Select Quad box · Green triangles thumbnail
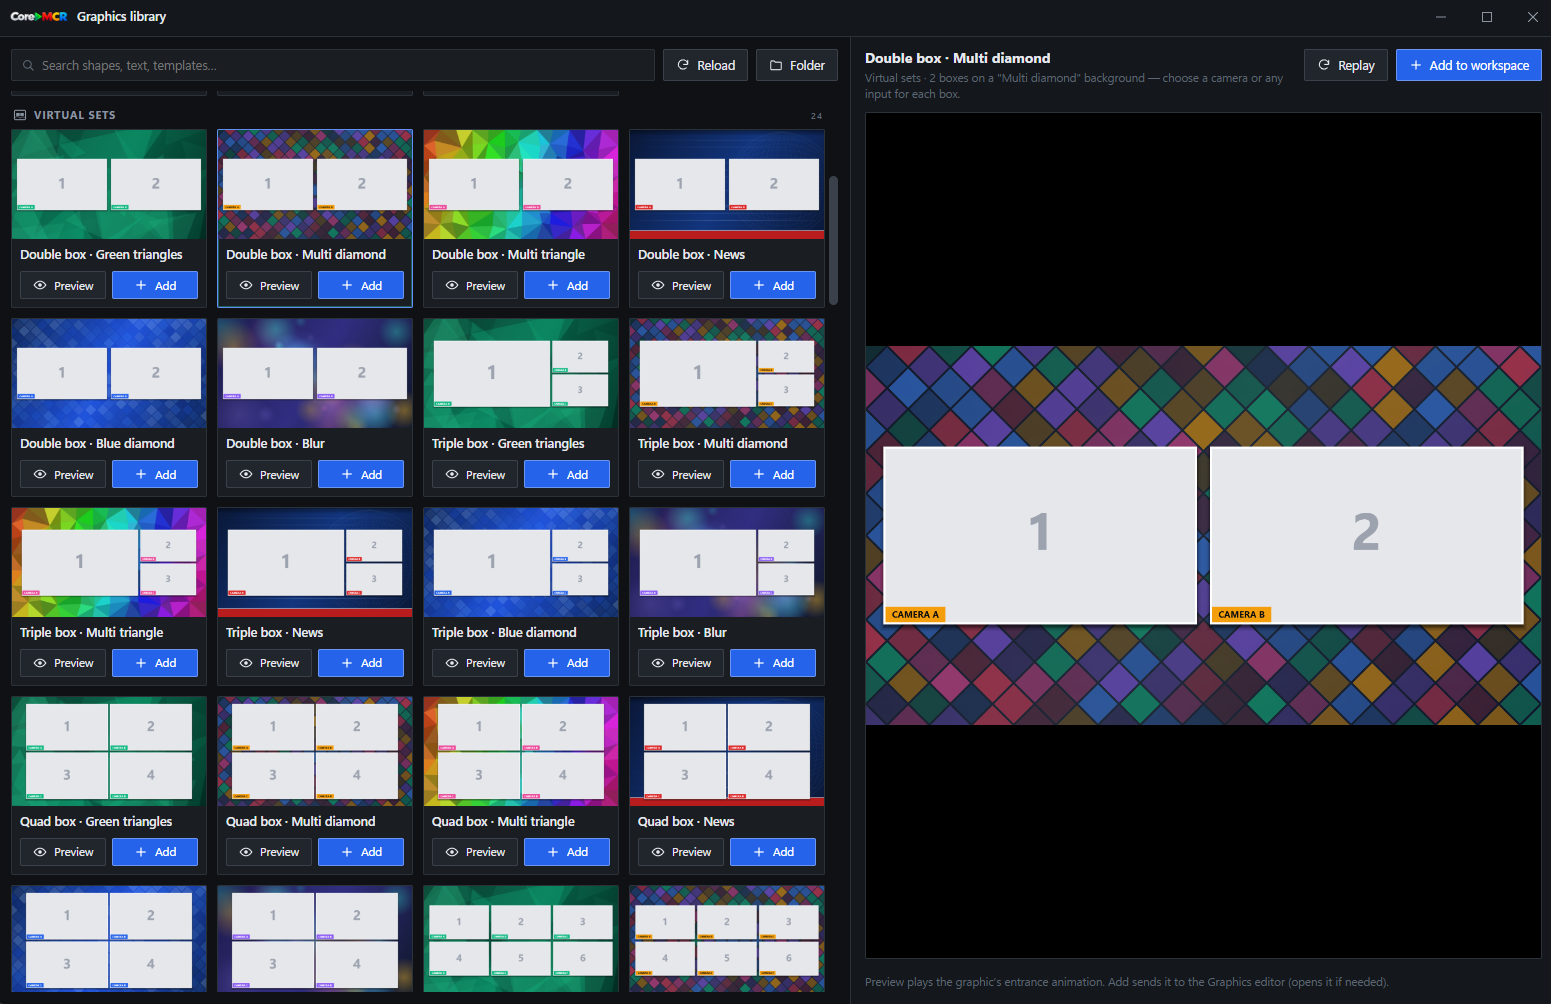The height and width of the screenshot is (1004, 1551). [109, 751]
